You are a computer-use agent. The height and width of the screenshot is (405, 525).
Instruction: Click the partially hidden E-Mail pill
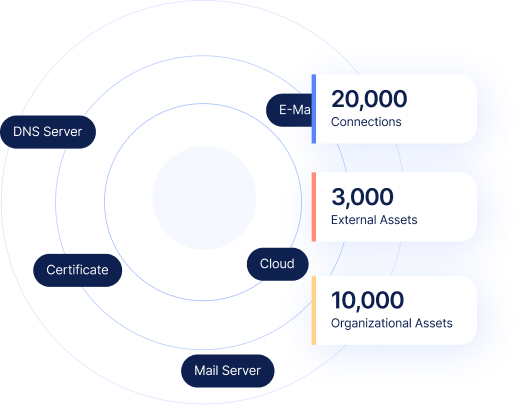click(289, 110)
